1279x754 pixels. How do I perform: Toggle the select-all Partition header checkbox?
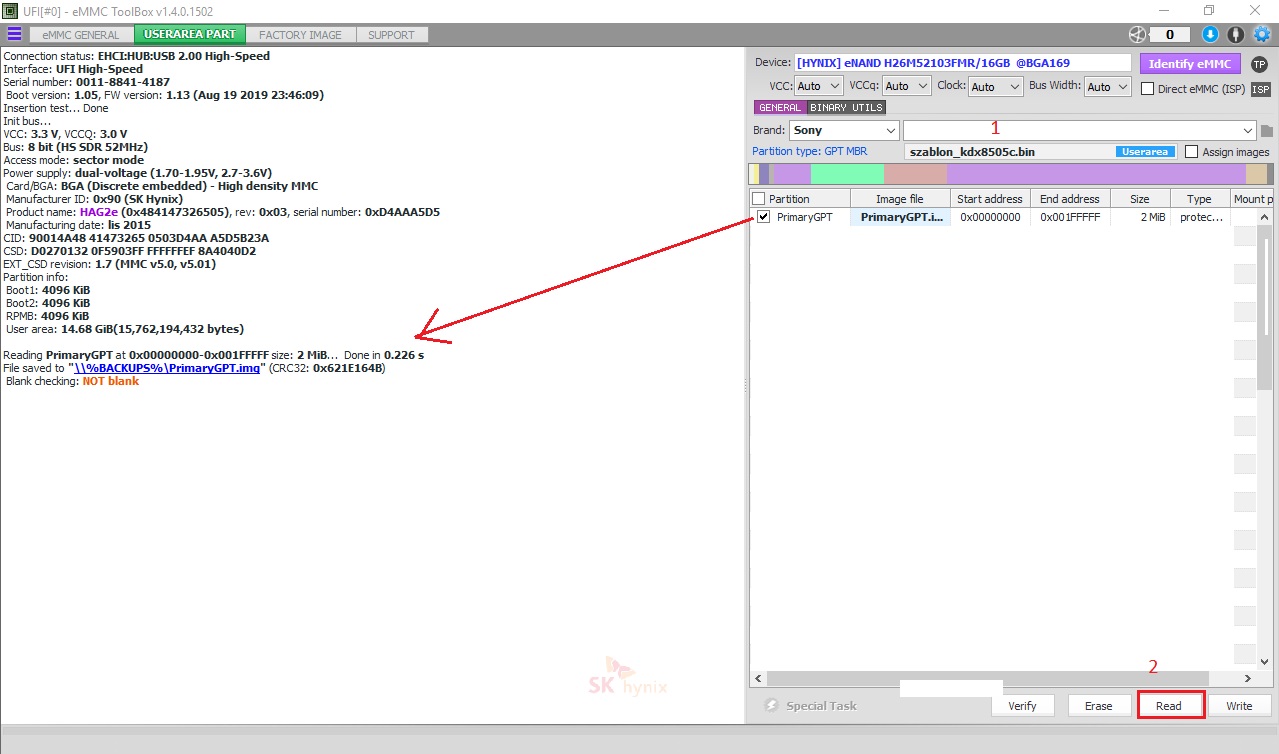[x=759, y=199]
